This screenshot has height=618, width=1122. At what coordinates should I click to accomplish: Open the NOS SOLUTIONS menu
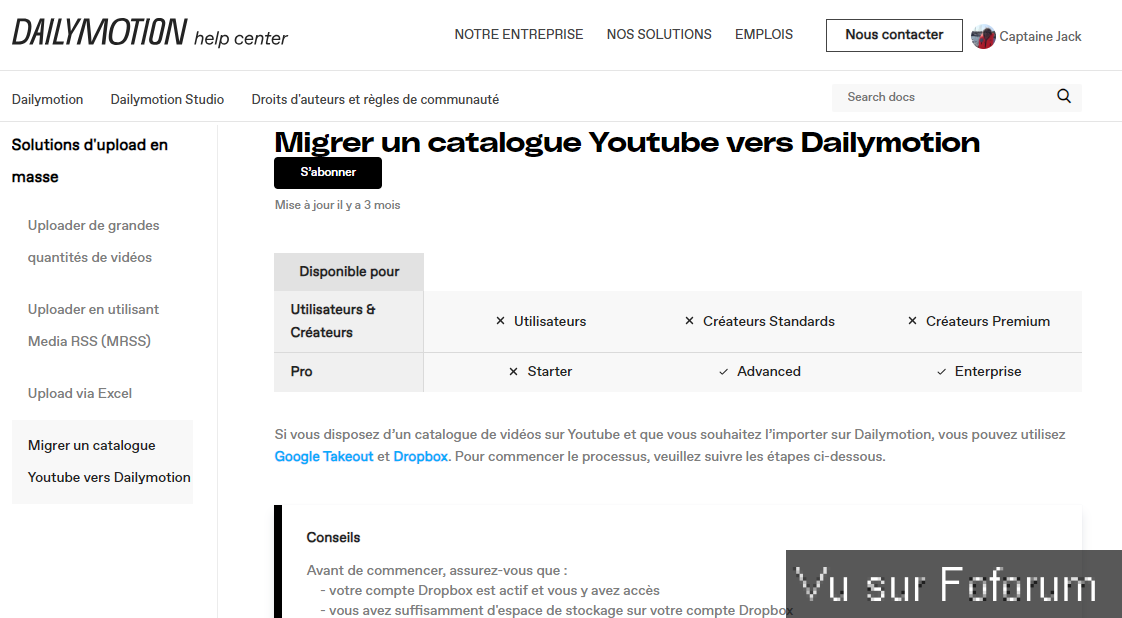click(x=659, y=34)
